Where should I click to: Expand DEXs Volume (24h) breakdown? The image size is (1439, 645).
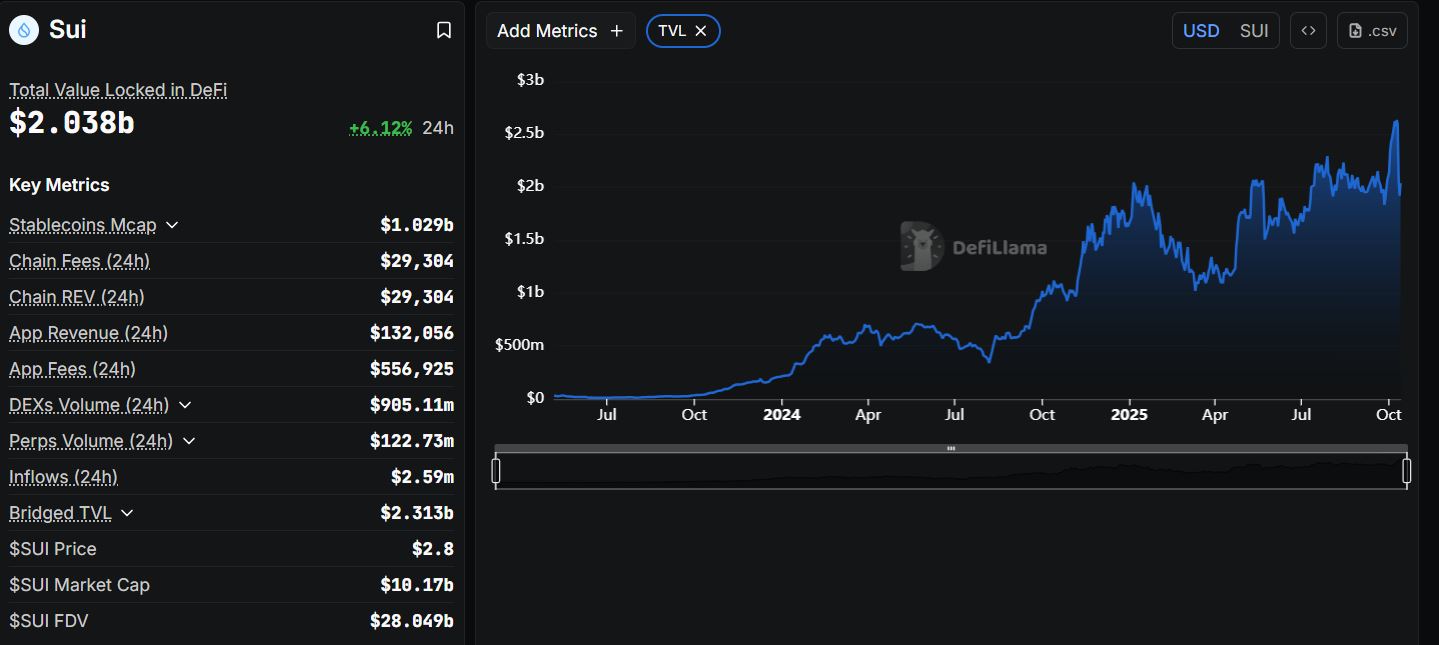(185, 405)
